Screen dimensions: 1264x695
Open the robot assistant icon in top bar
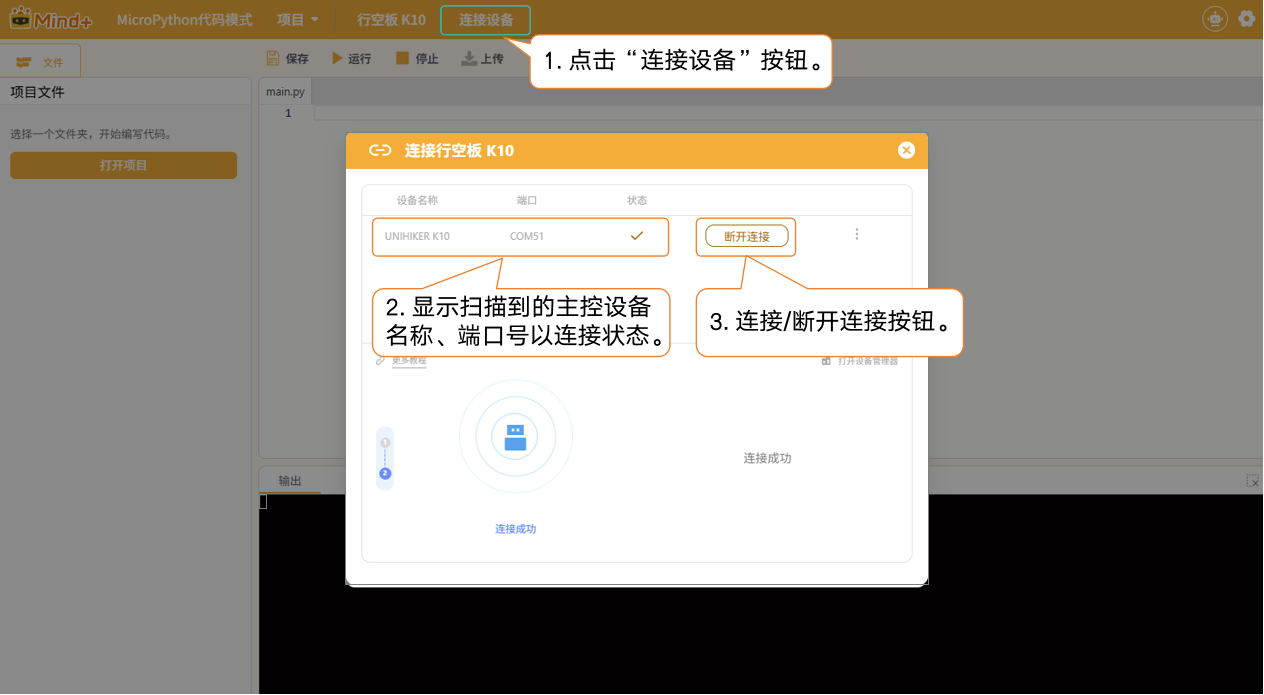tap(1215, 19)
